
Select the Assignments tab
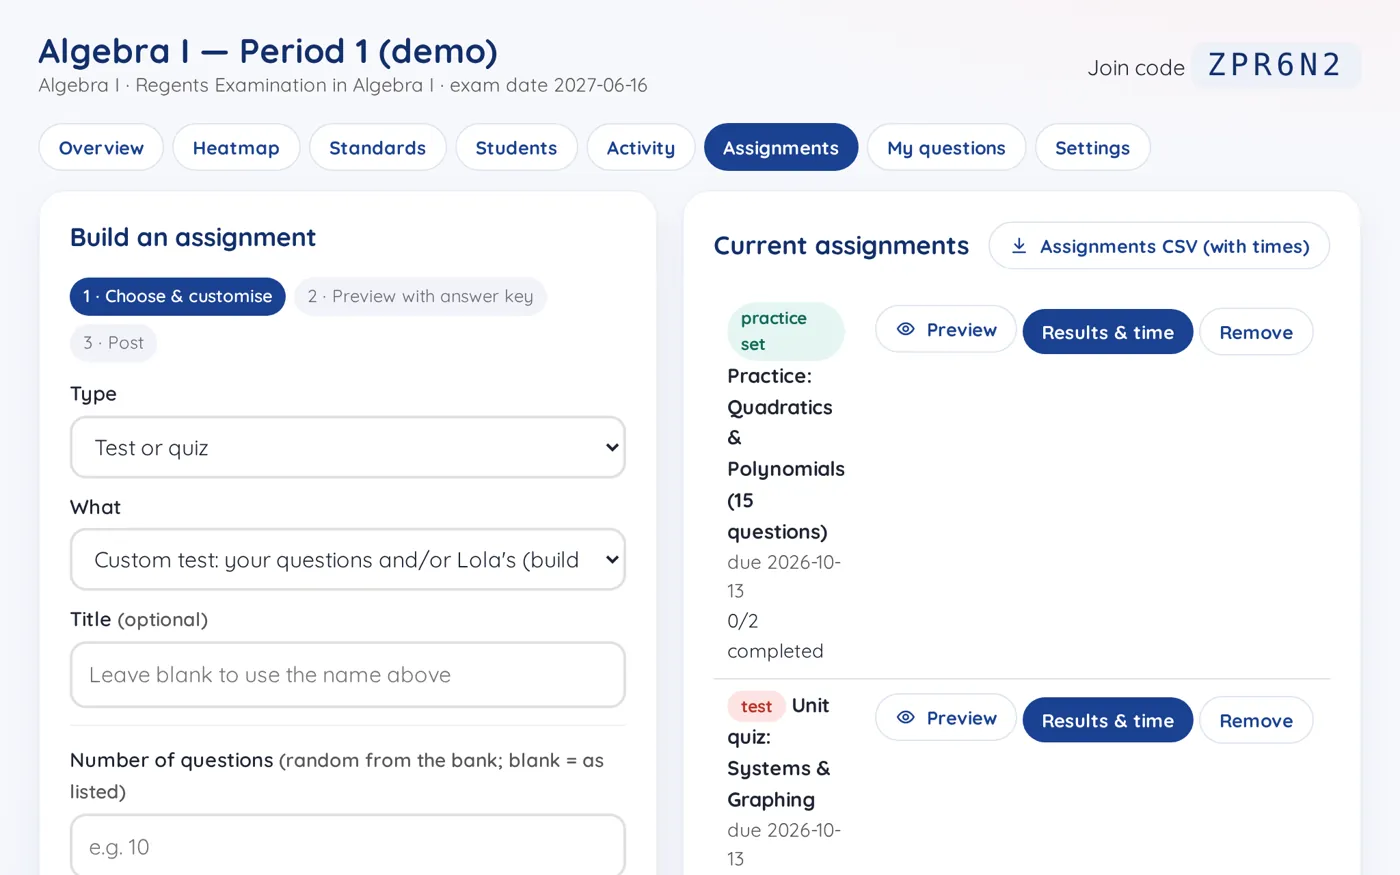coord(781,147)
